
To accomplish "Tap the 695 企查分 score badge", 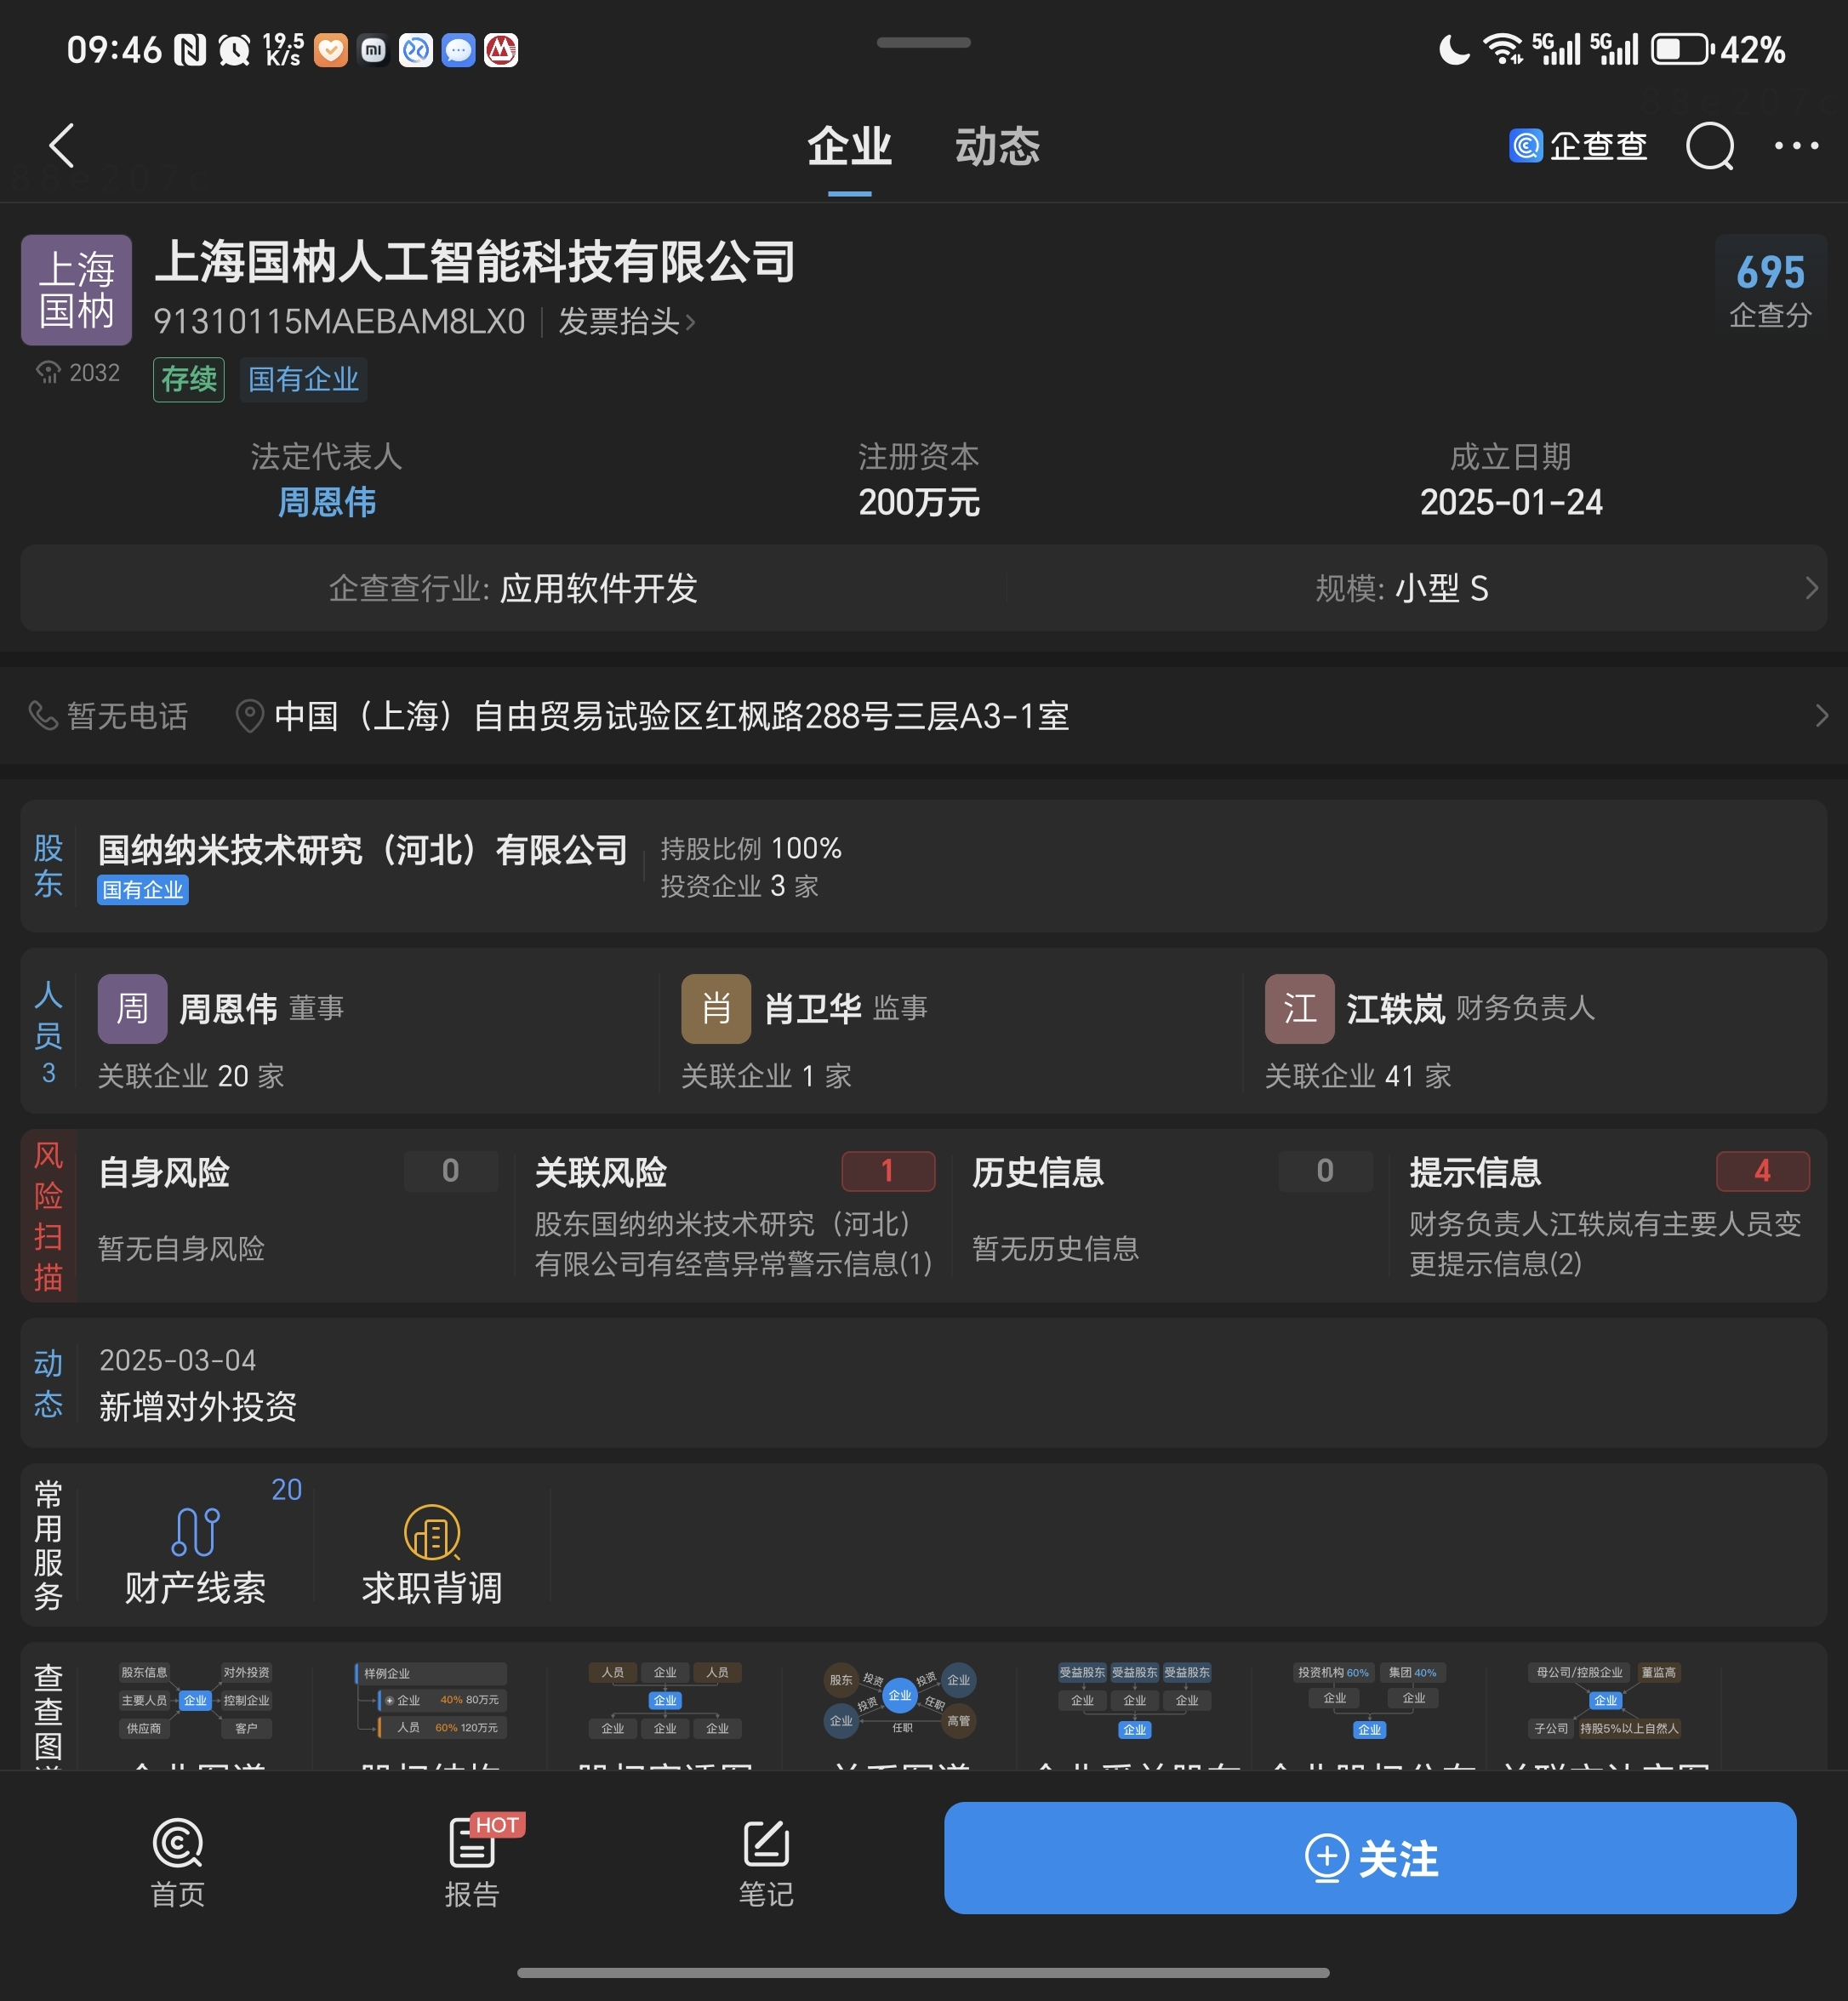I will 1769,288.
